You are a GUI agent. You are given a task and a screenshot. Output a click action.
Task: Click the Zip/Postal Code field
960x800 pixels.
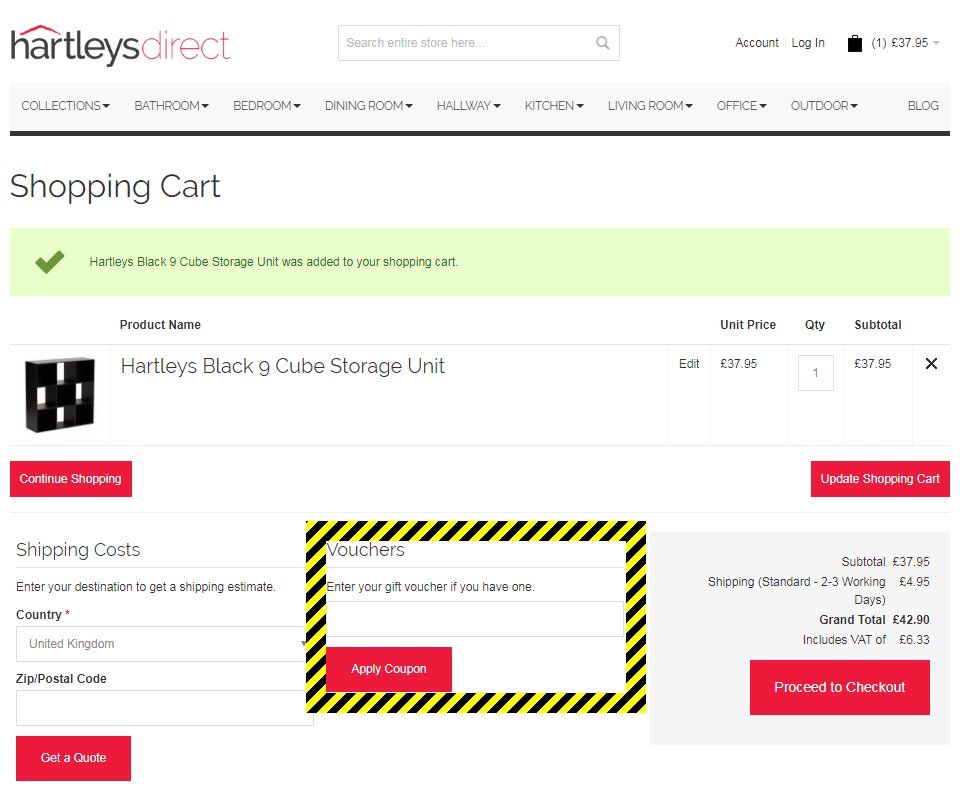[164, 708]
